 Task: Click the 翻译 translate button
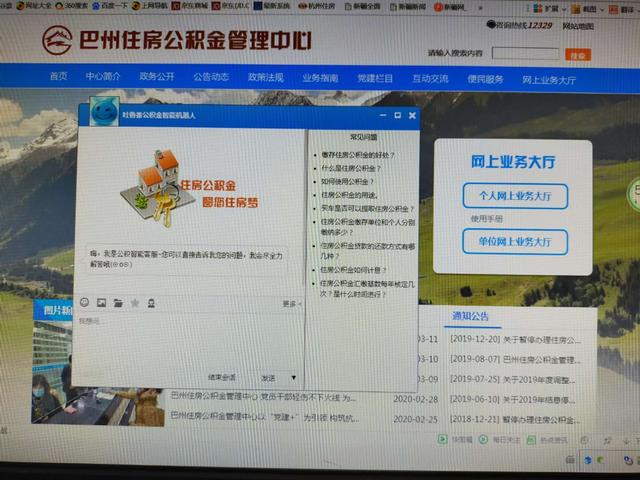(621, 9)
